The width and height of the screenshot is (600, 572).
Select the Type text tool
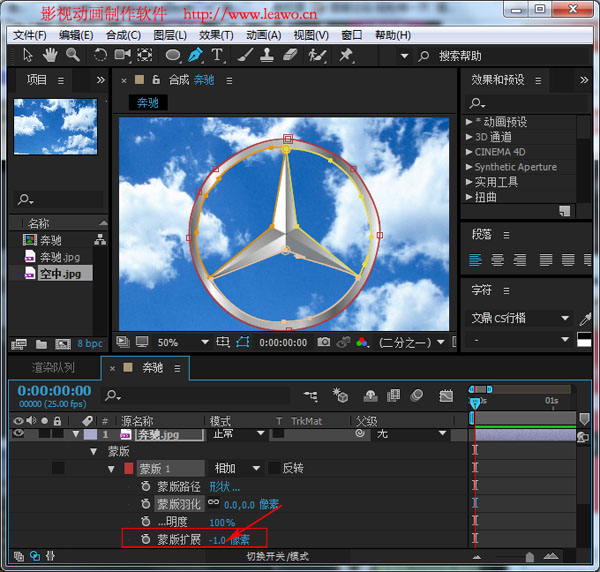tap(217, 55)
